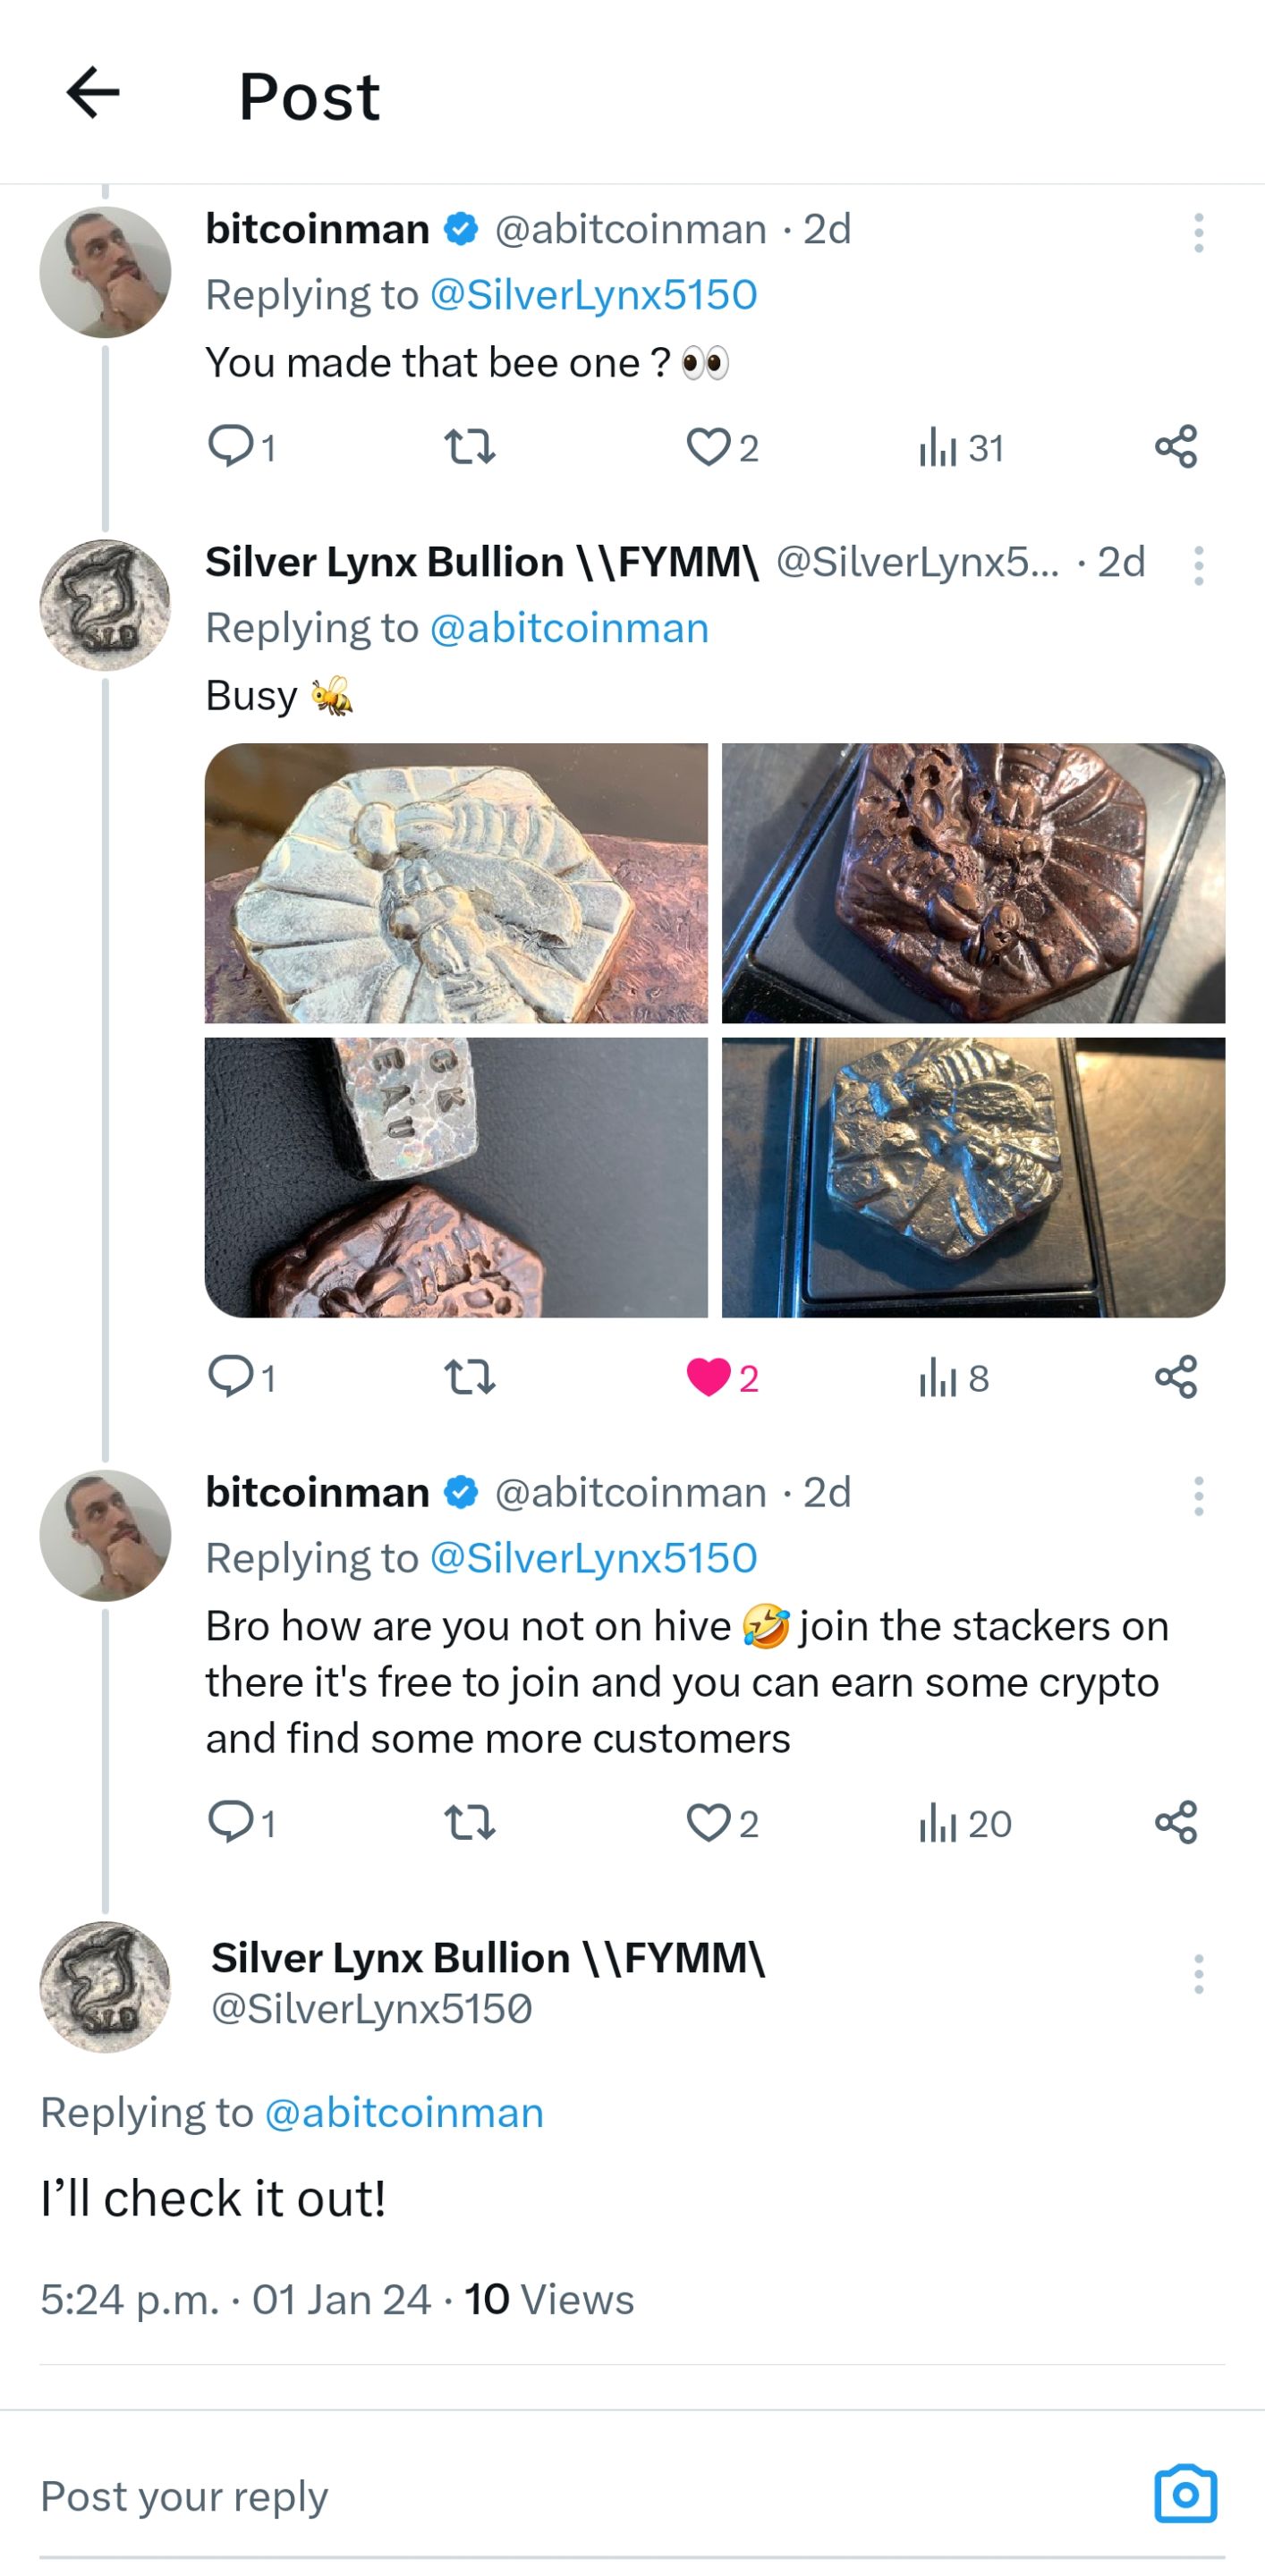1265x2576 pixels.
Task: Reply to the 'Bro how are you not on hive' post
Action: click(240, 1822)
